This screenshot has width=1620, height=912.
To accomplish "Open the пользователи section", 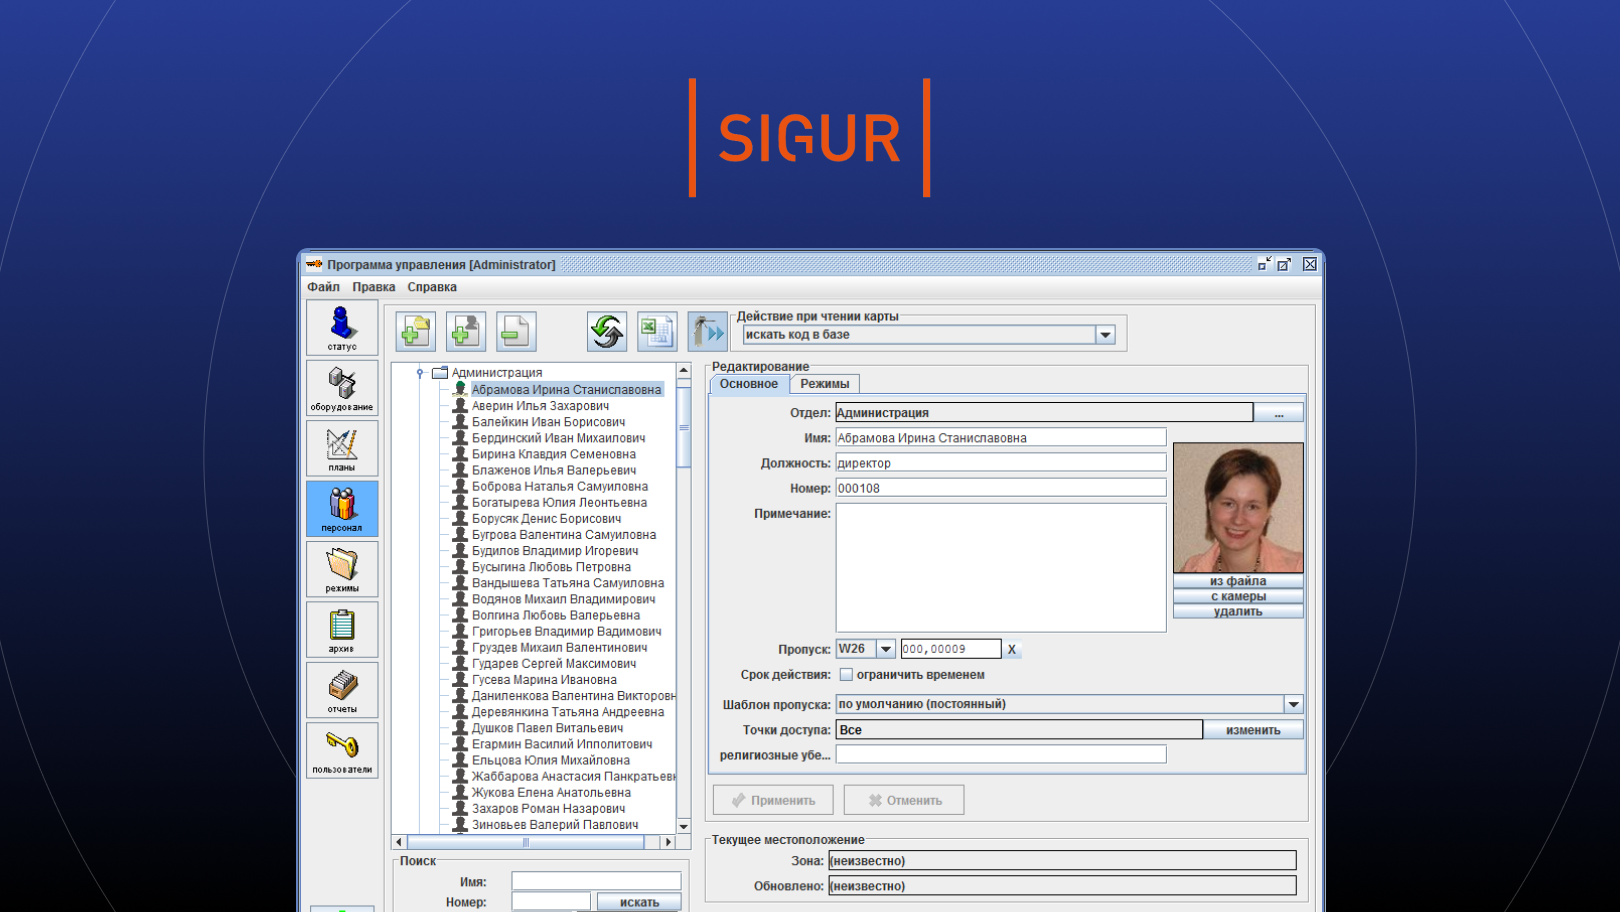I will pyautogui.click(x=341, y=750).
